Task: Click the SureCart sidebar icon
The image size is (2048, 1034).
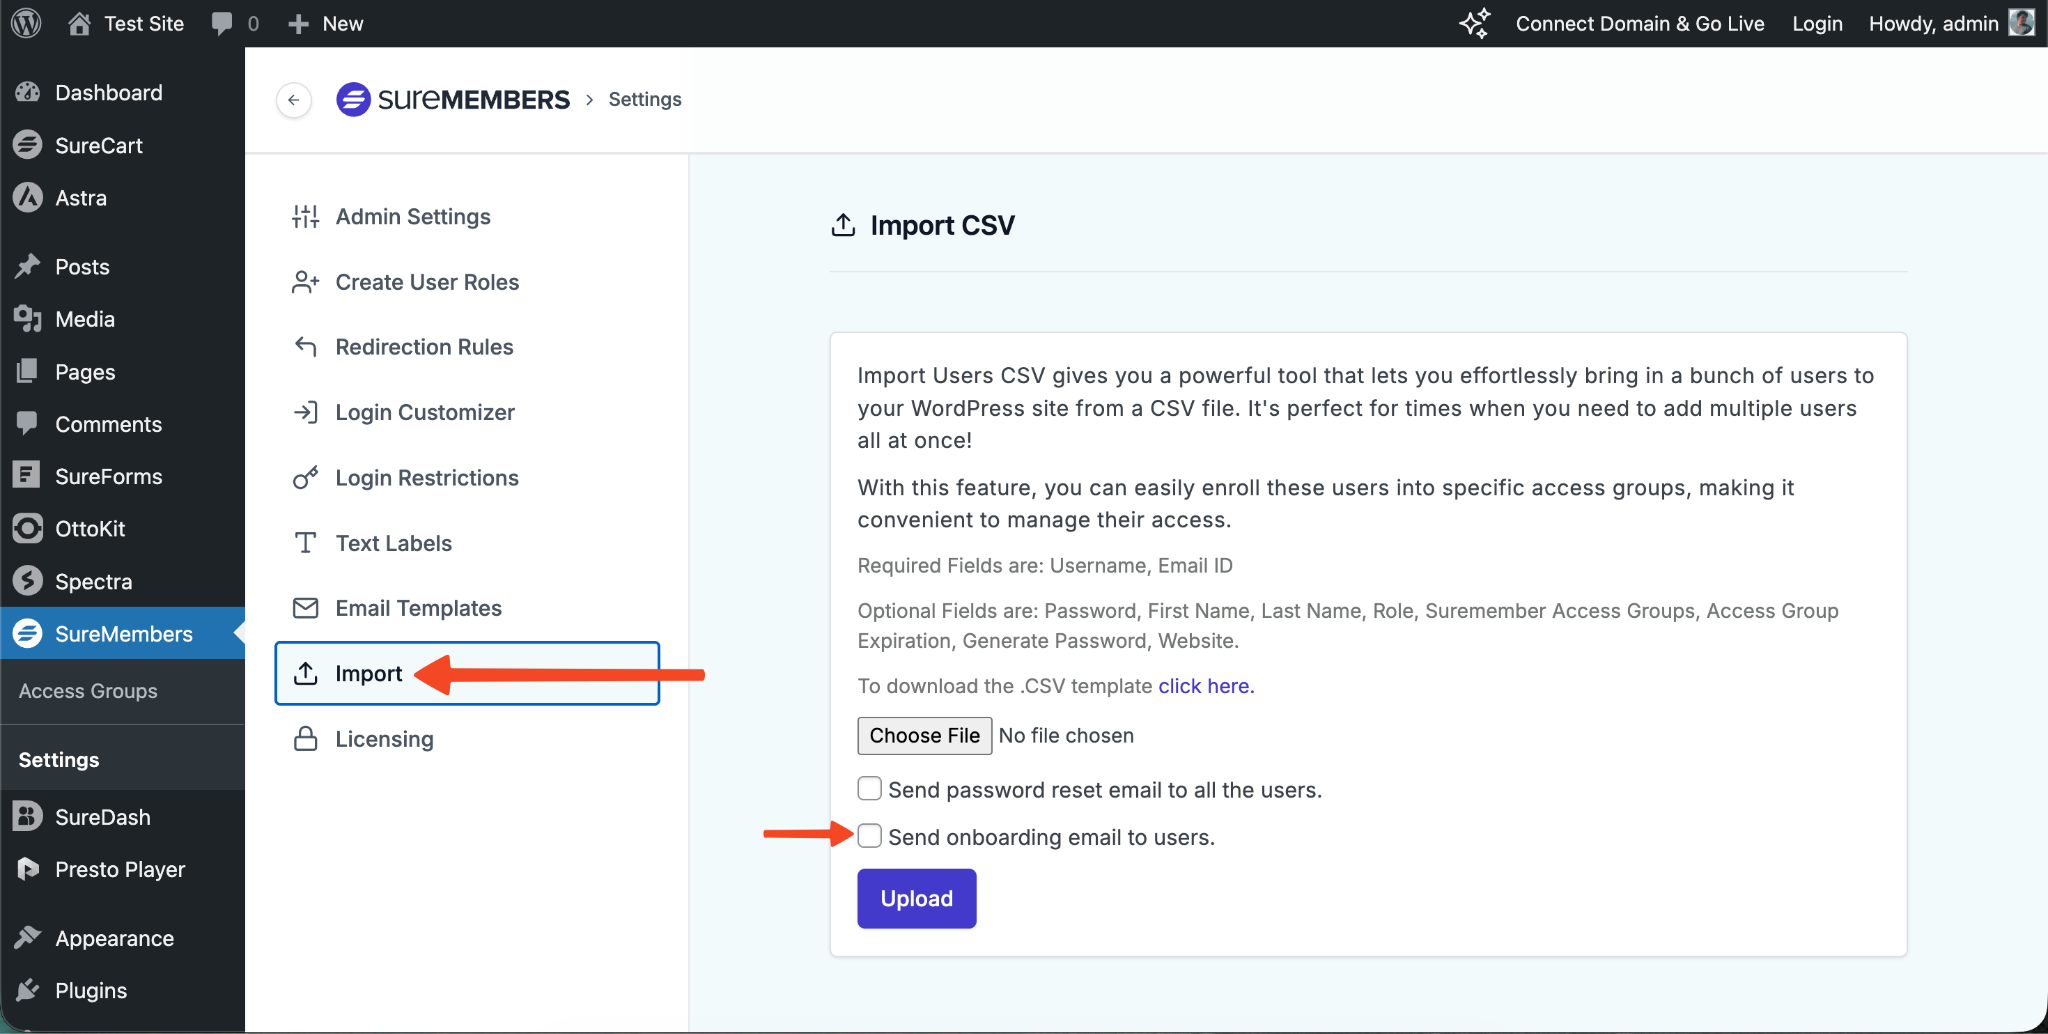Action: point(28,145)
